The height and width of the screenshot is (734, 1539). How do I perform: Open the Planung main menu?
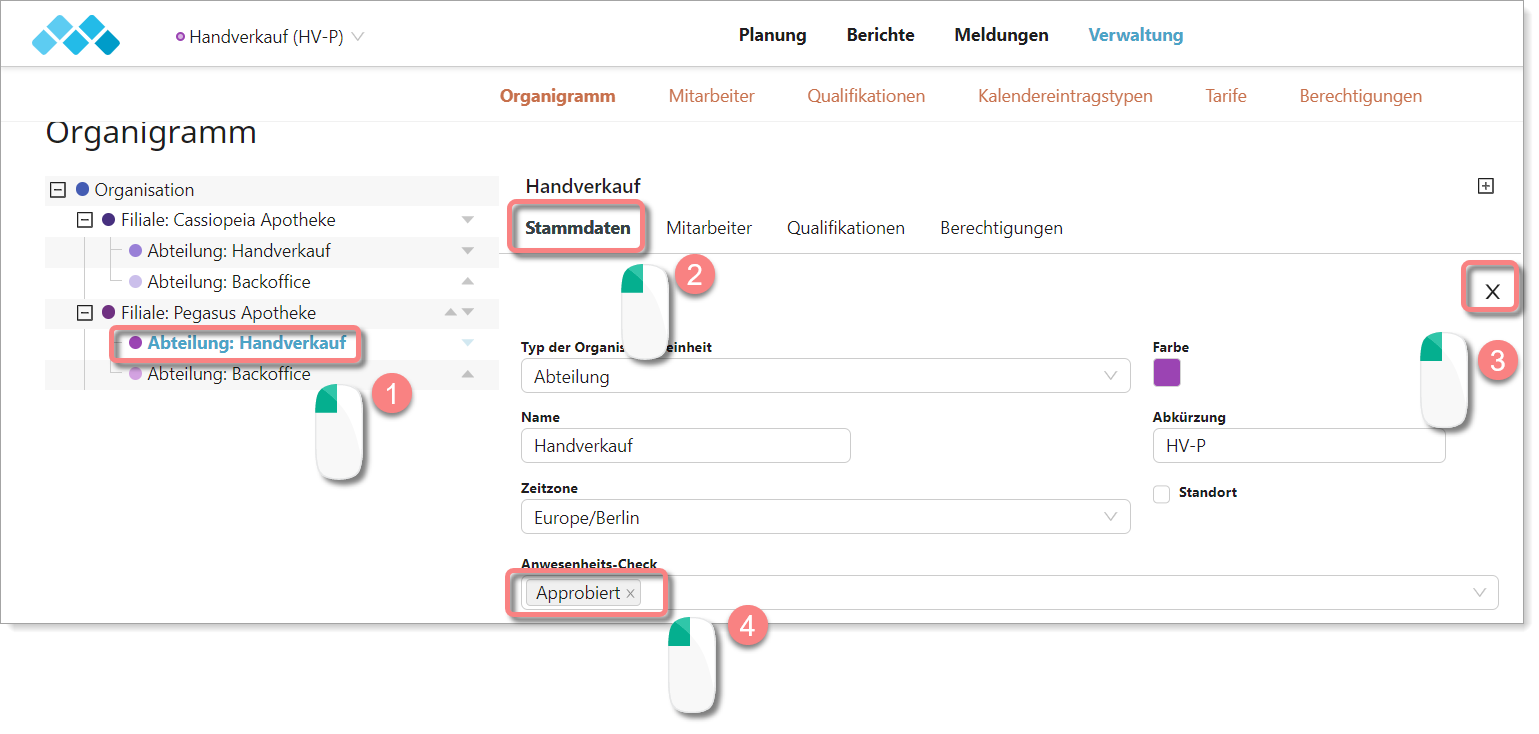pos(772,35)
